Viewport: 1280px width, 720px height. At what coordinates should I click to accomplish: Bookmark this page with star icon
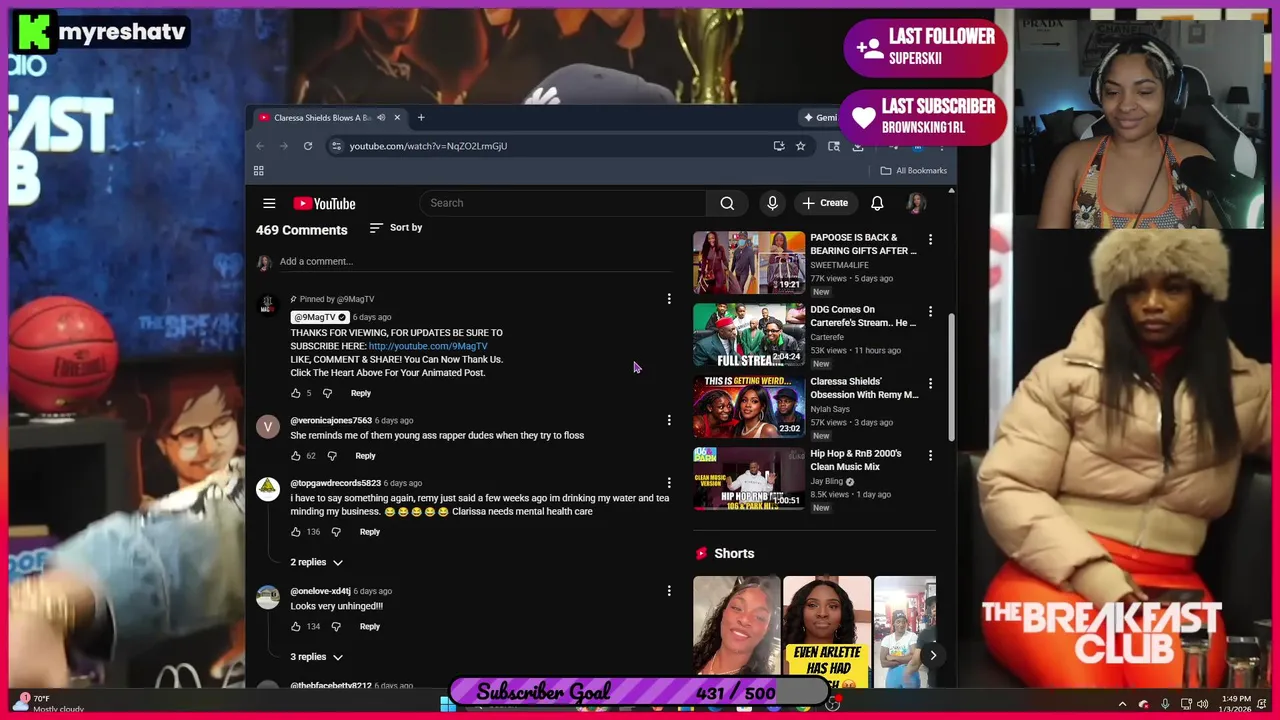click(800, 146)
